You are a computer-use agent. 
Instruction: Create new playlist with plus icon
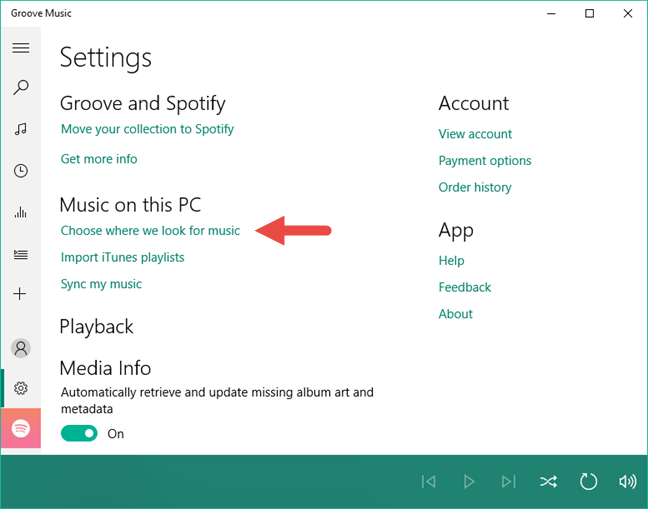click(20, 294)
